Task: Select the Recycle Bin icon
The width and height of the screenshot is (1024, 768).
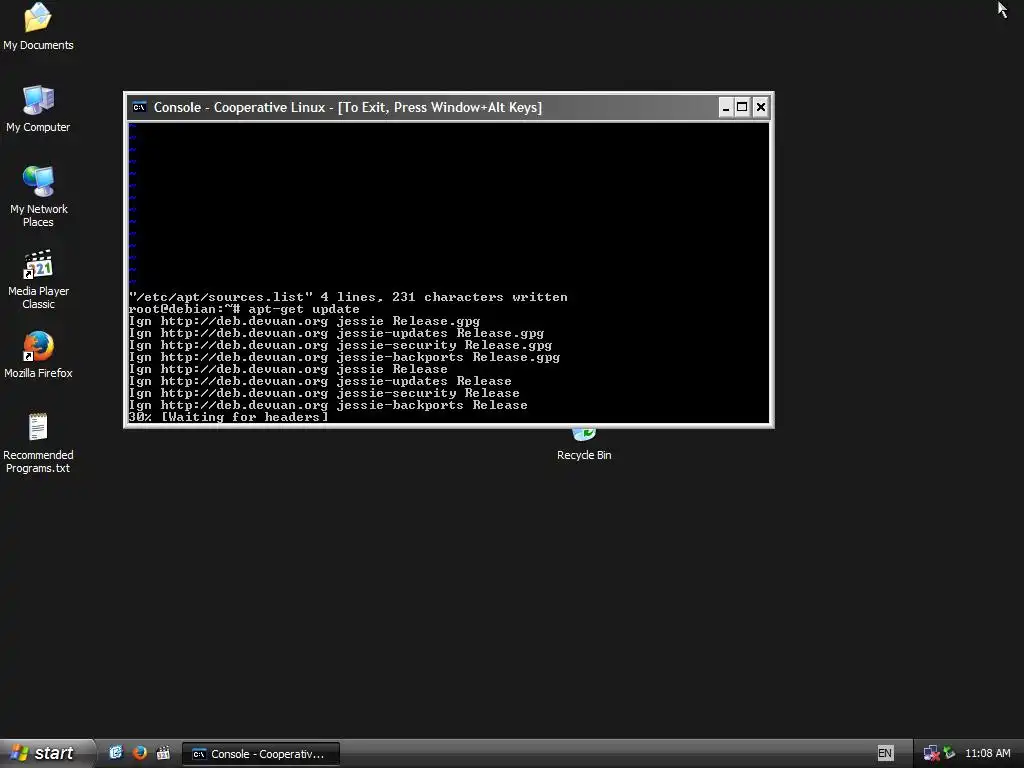Action: pyautogui.click(x=584, y=445)
